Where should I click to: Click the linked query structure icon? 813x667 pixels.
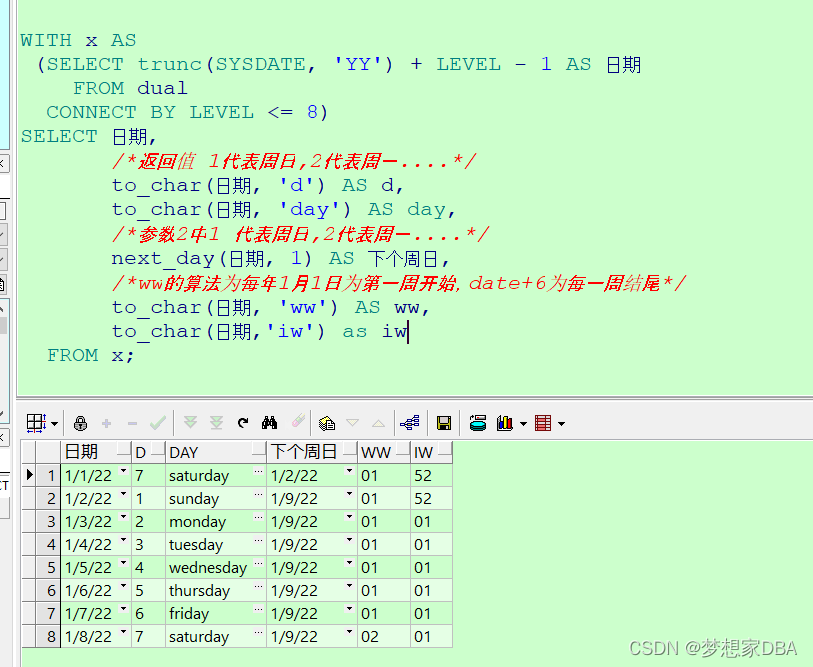410,422
